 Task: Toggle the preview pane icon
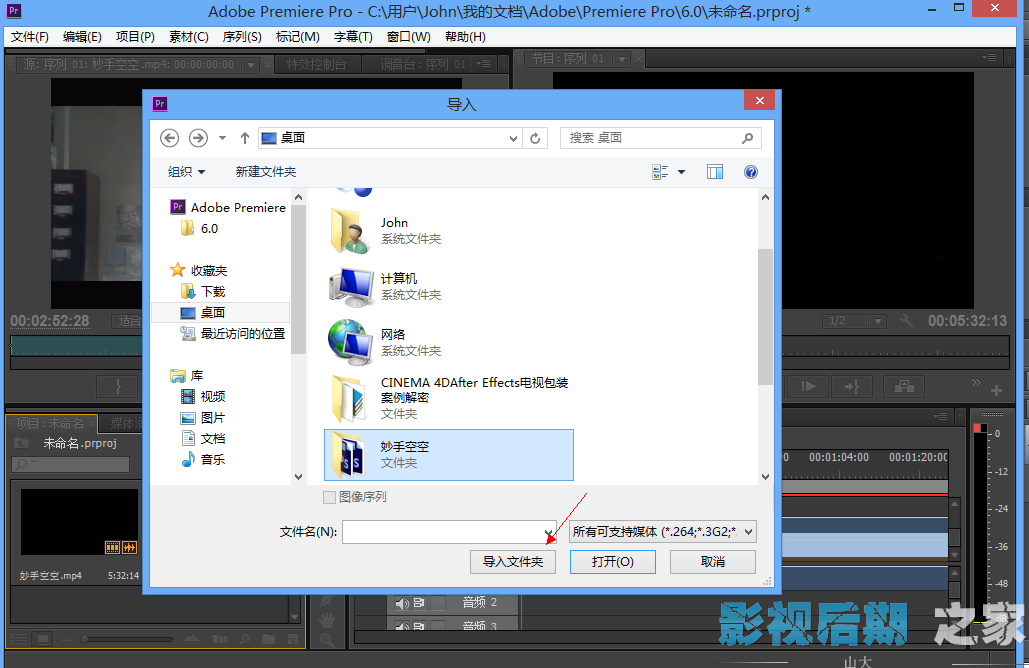(714, 172)
